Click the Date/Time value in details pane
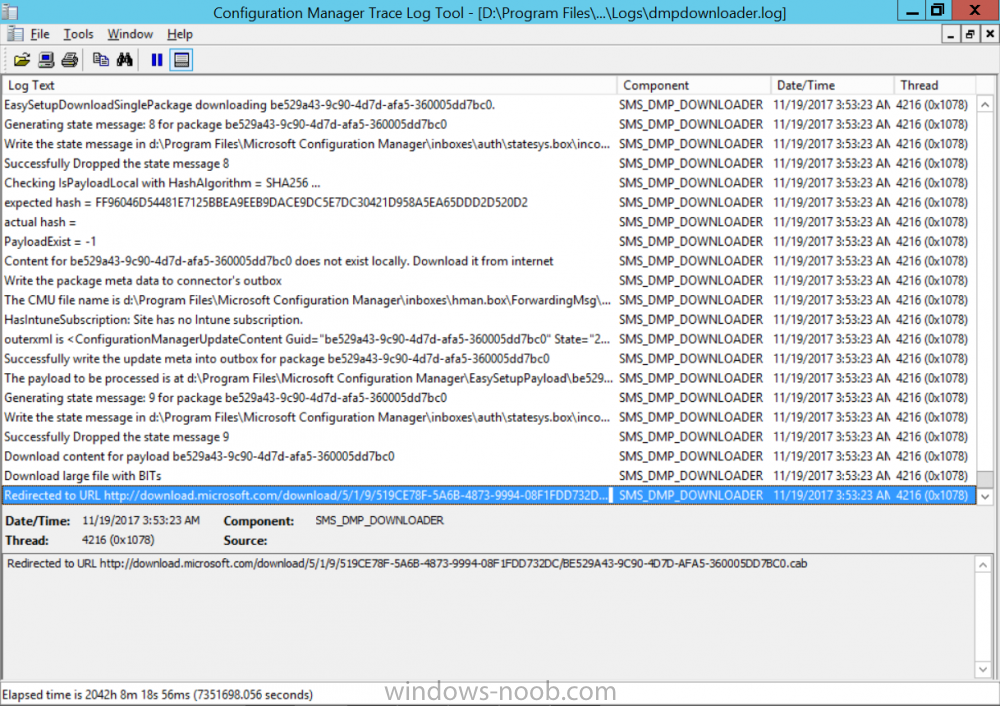1000x706 pixels. [141, 521]
